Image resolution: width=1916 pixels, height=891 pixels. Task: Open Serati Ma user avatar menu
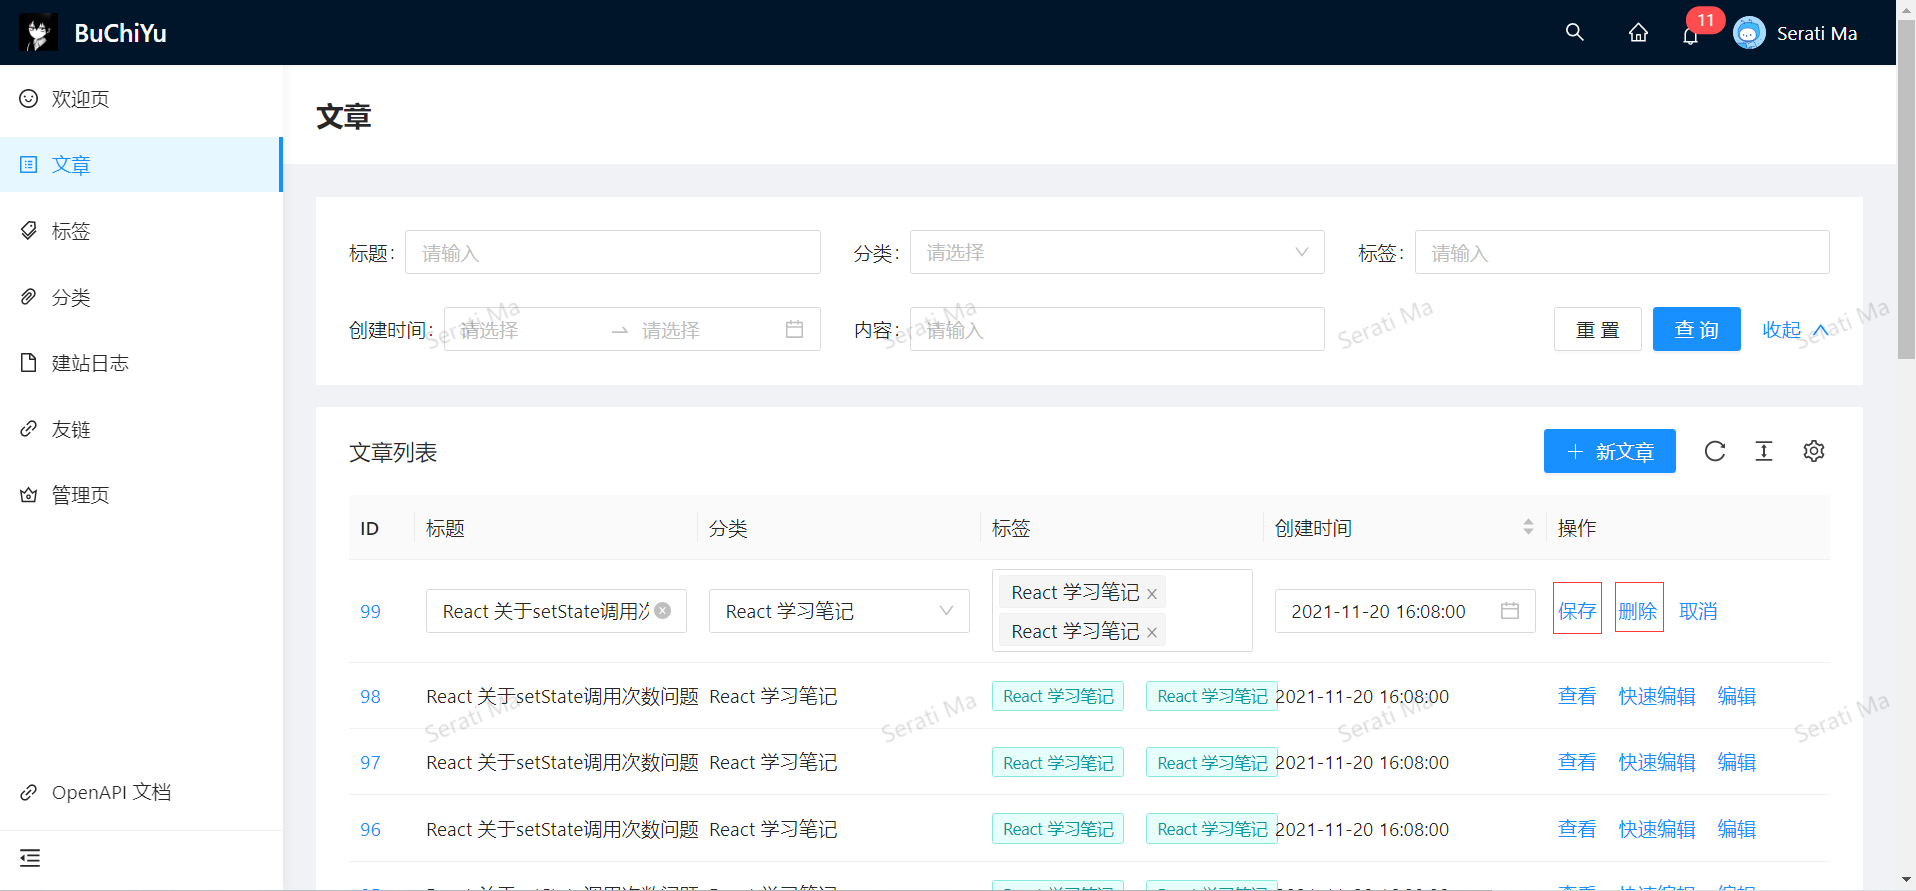point(1749,33)
